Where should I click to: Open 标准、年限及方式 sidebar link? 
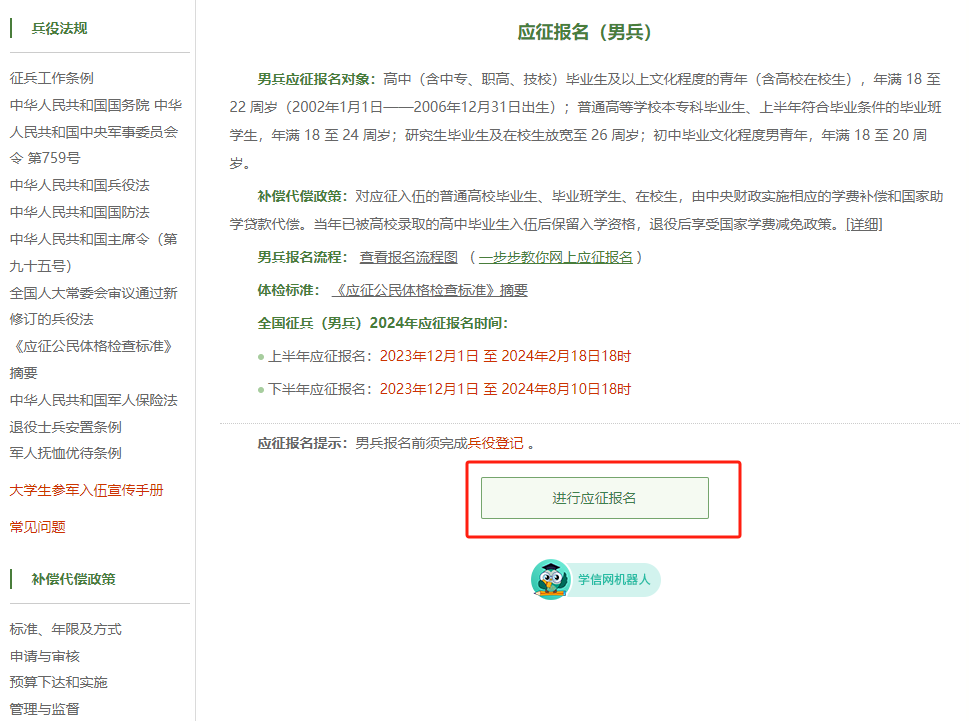point(66,629)
